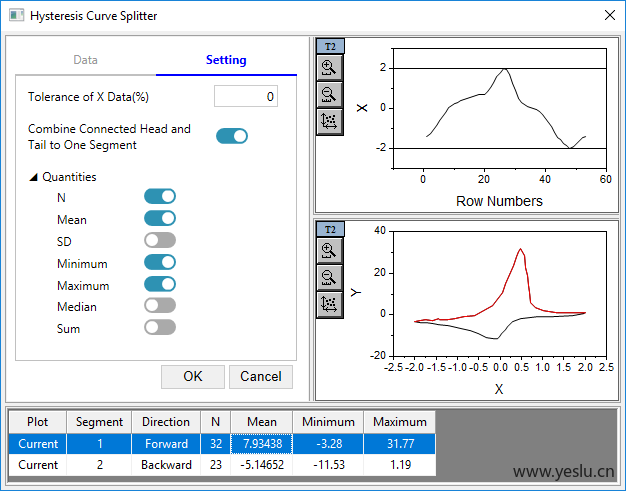This screenshot has height=491, width=626.
Task: Click the mean value 7.93438
Action: point(261,444)
